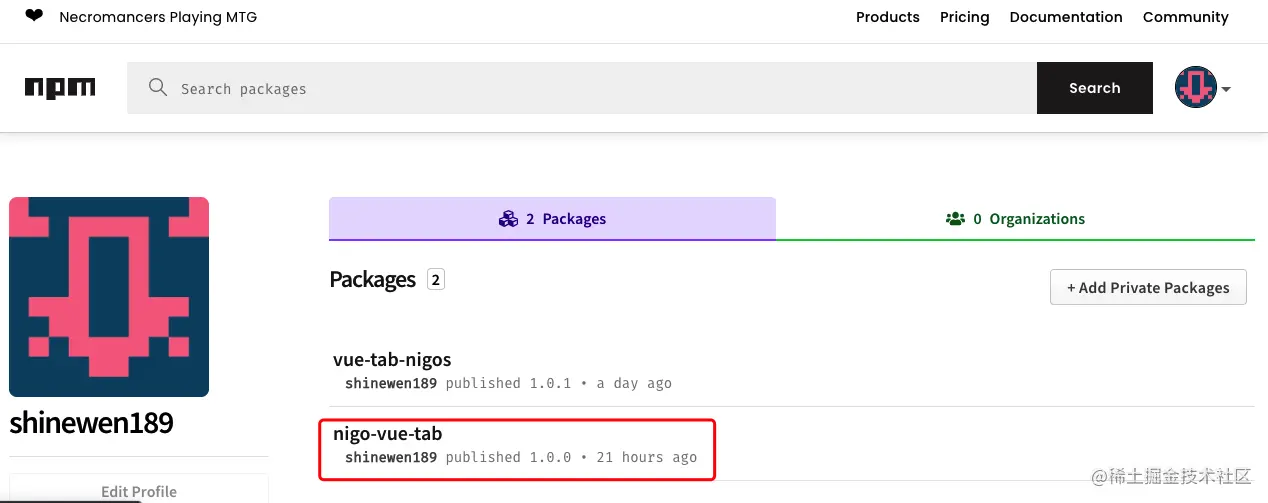Click the packages count badge 2
The width and height of the screenshot is (1268, 503).
pos(436,280)
